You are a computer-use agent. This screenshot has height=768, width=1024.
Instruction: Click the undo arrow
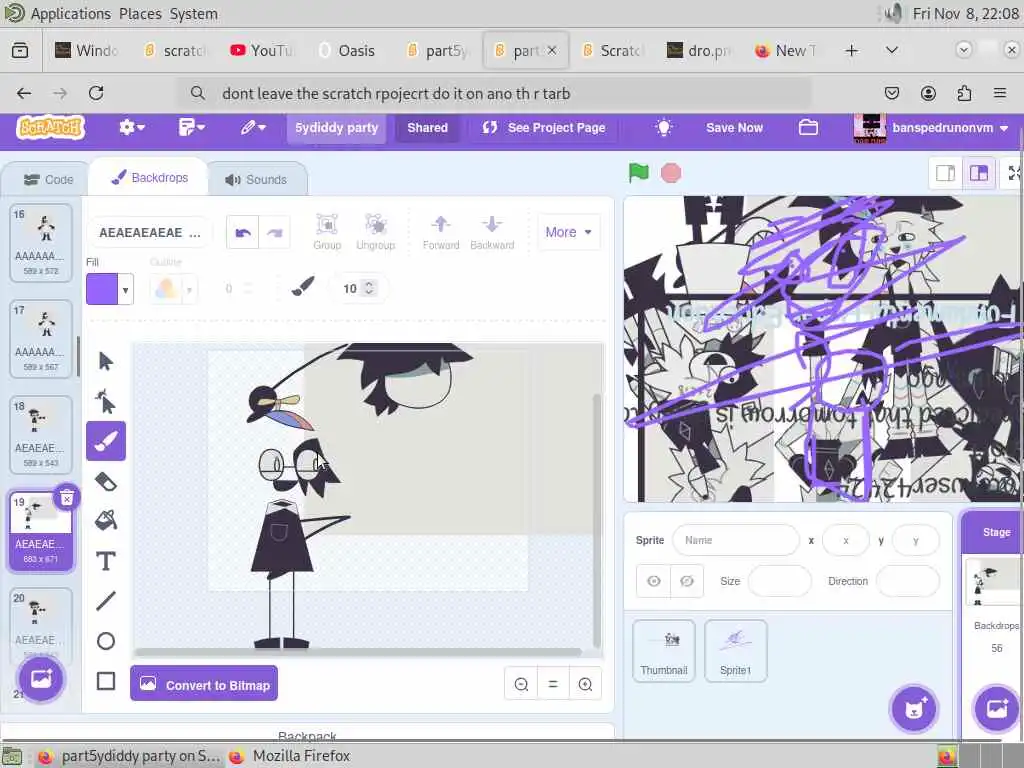[x=243, y=232]
